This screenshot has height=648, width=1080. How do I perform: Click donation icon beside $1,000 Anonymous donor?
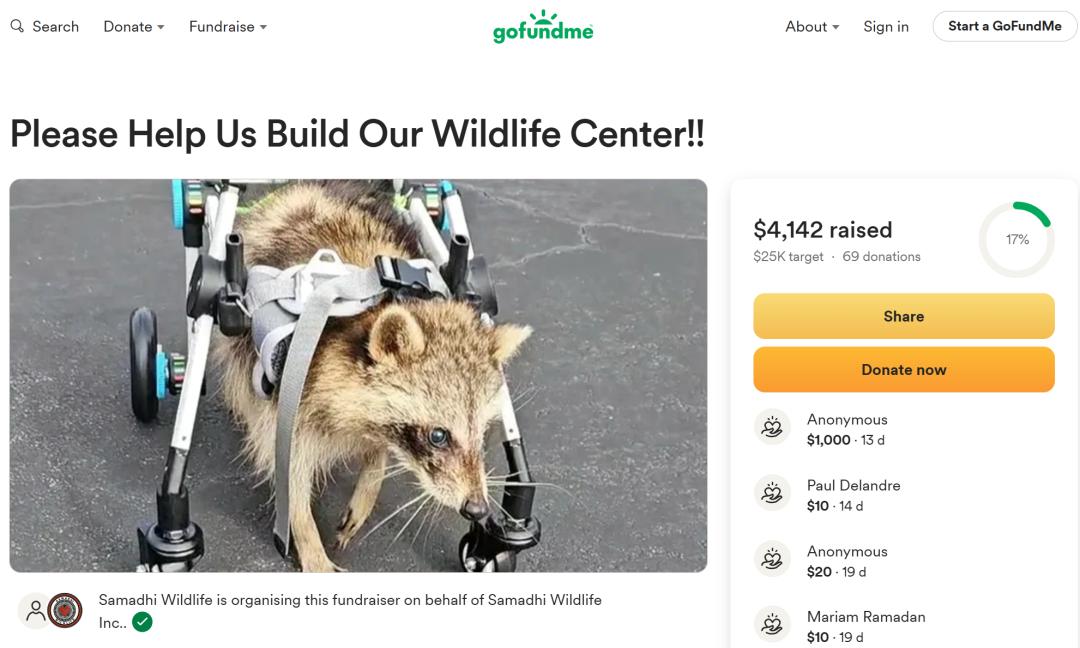click(771, 427)
